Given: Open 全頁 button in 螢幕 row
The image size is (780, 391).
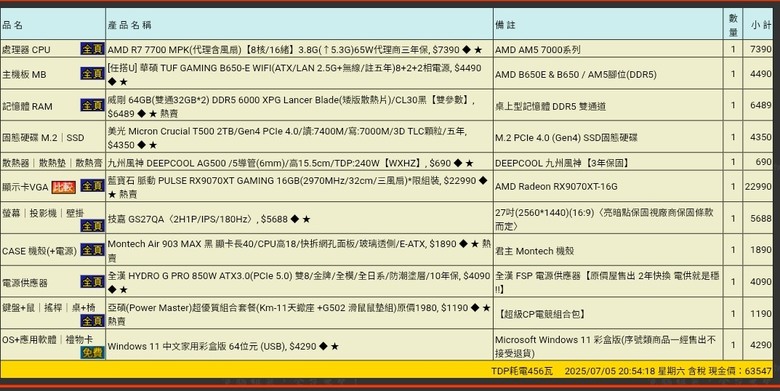Looking at the screenshot, I should coord(93,226).
